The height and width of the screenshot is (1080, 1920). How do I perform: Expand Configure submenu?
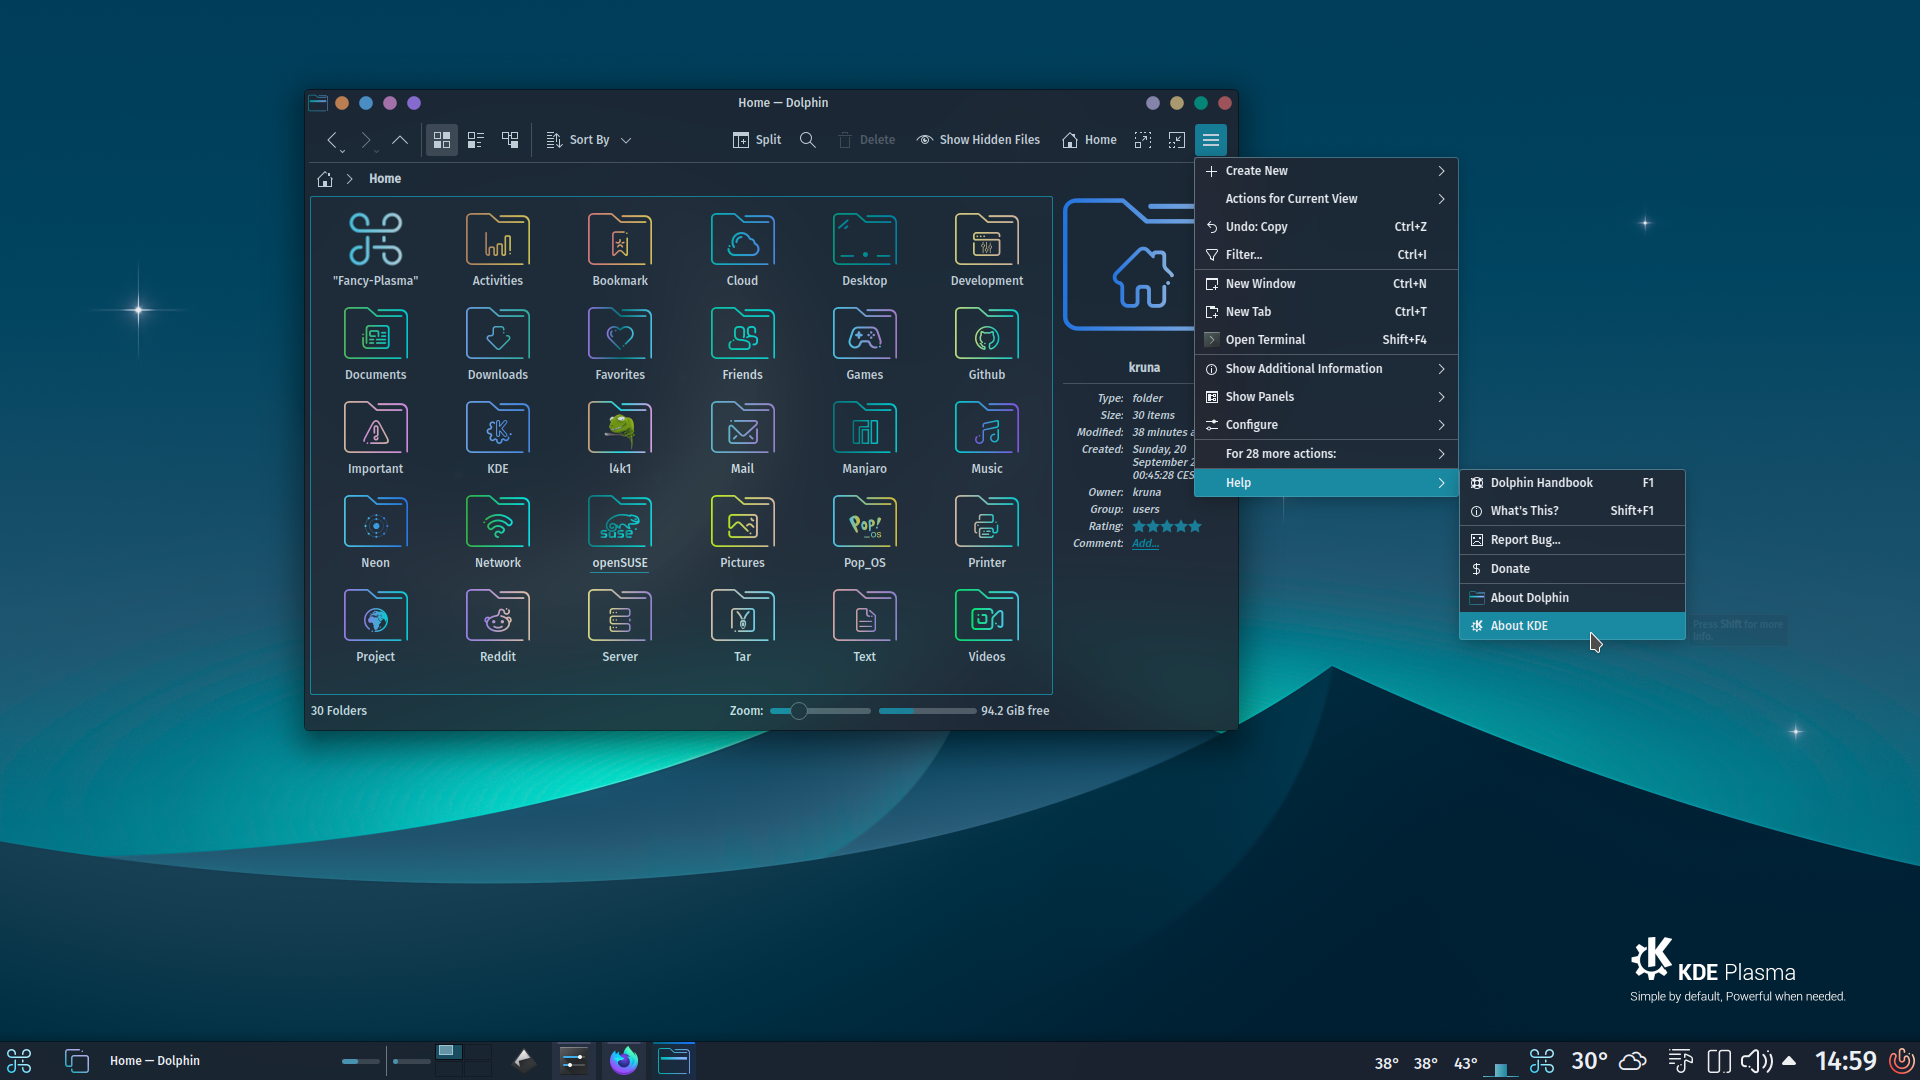[x=1326, y=425]
